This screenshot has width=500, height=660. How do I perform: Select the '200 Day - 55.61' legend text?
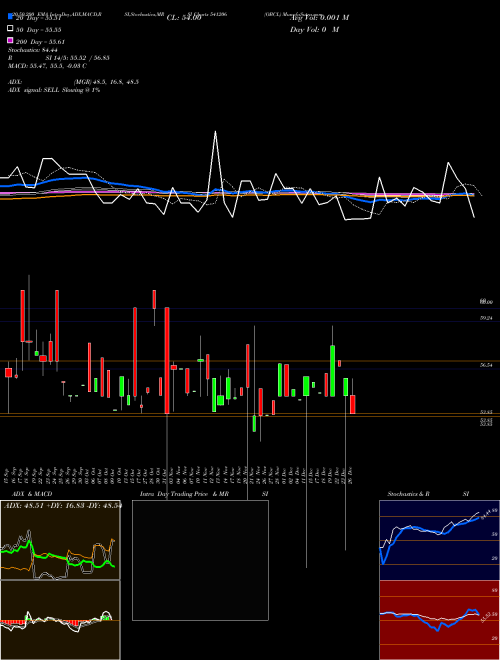(x=40, y=42)
